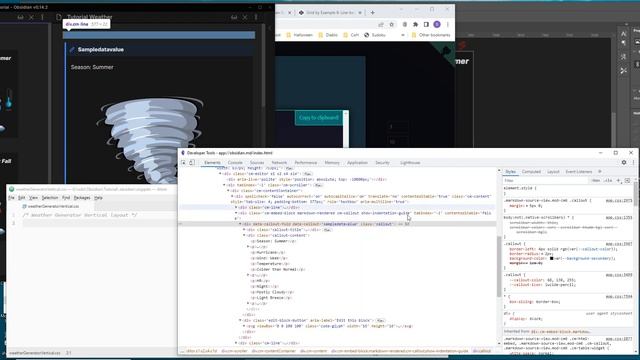The width and height of the screenshot is (640, 360).
Task: Open the Lighthouse tab in DevTools
Action: click(410, 162)
